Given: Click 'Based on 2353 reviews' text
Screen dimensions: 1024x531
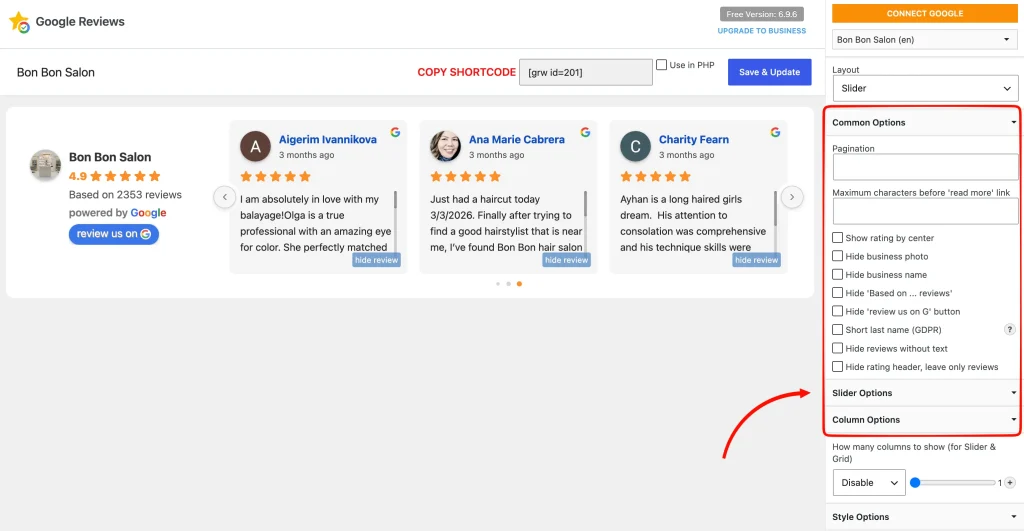Looking at the screenshot, I should (125, 195).
